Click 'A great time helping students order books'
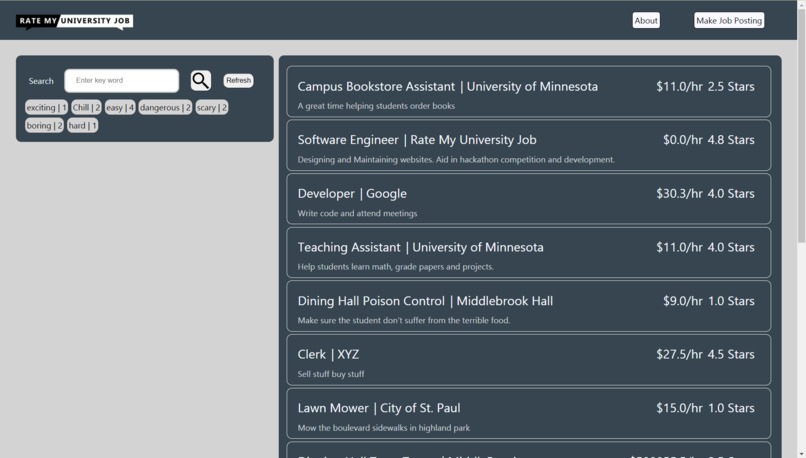Screen dimensions: 806x458 (x=376, y=106)
